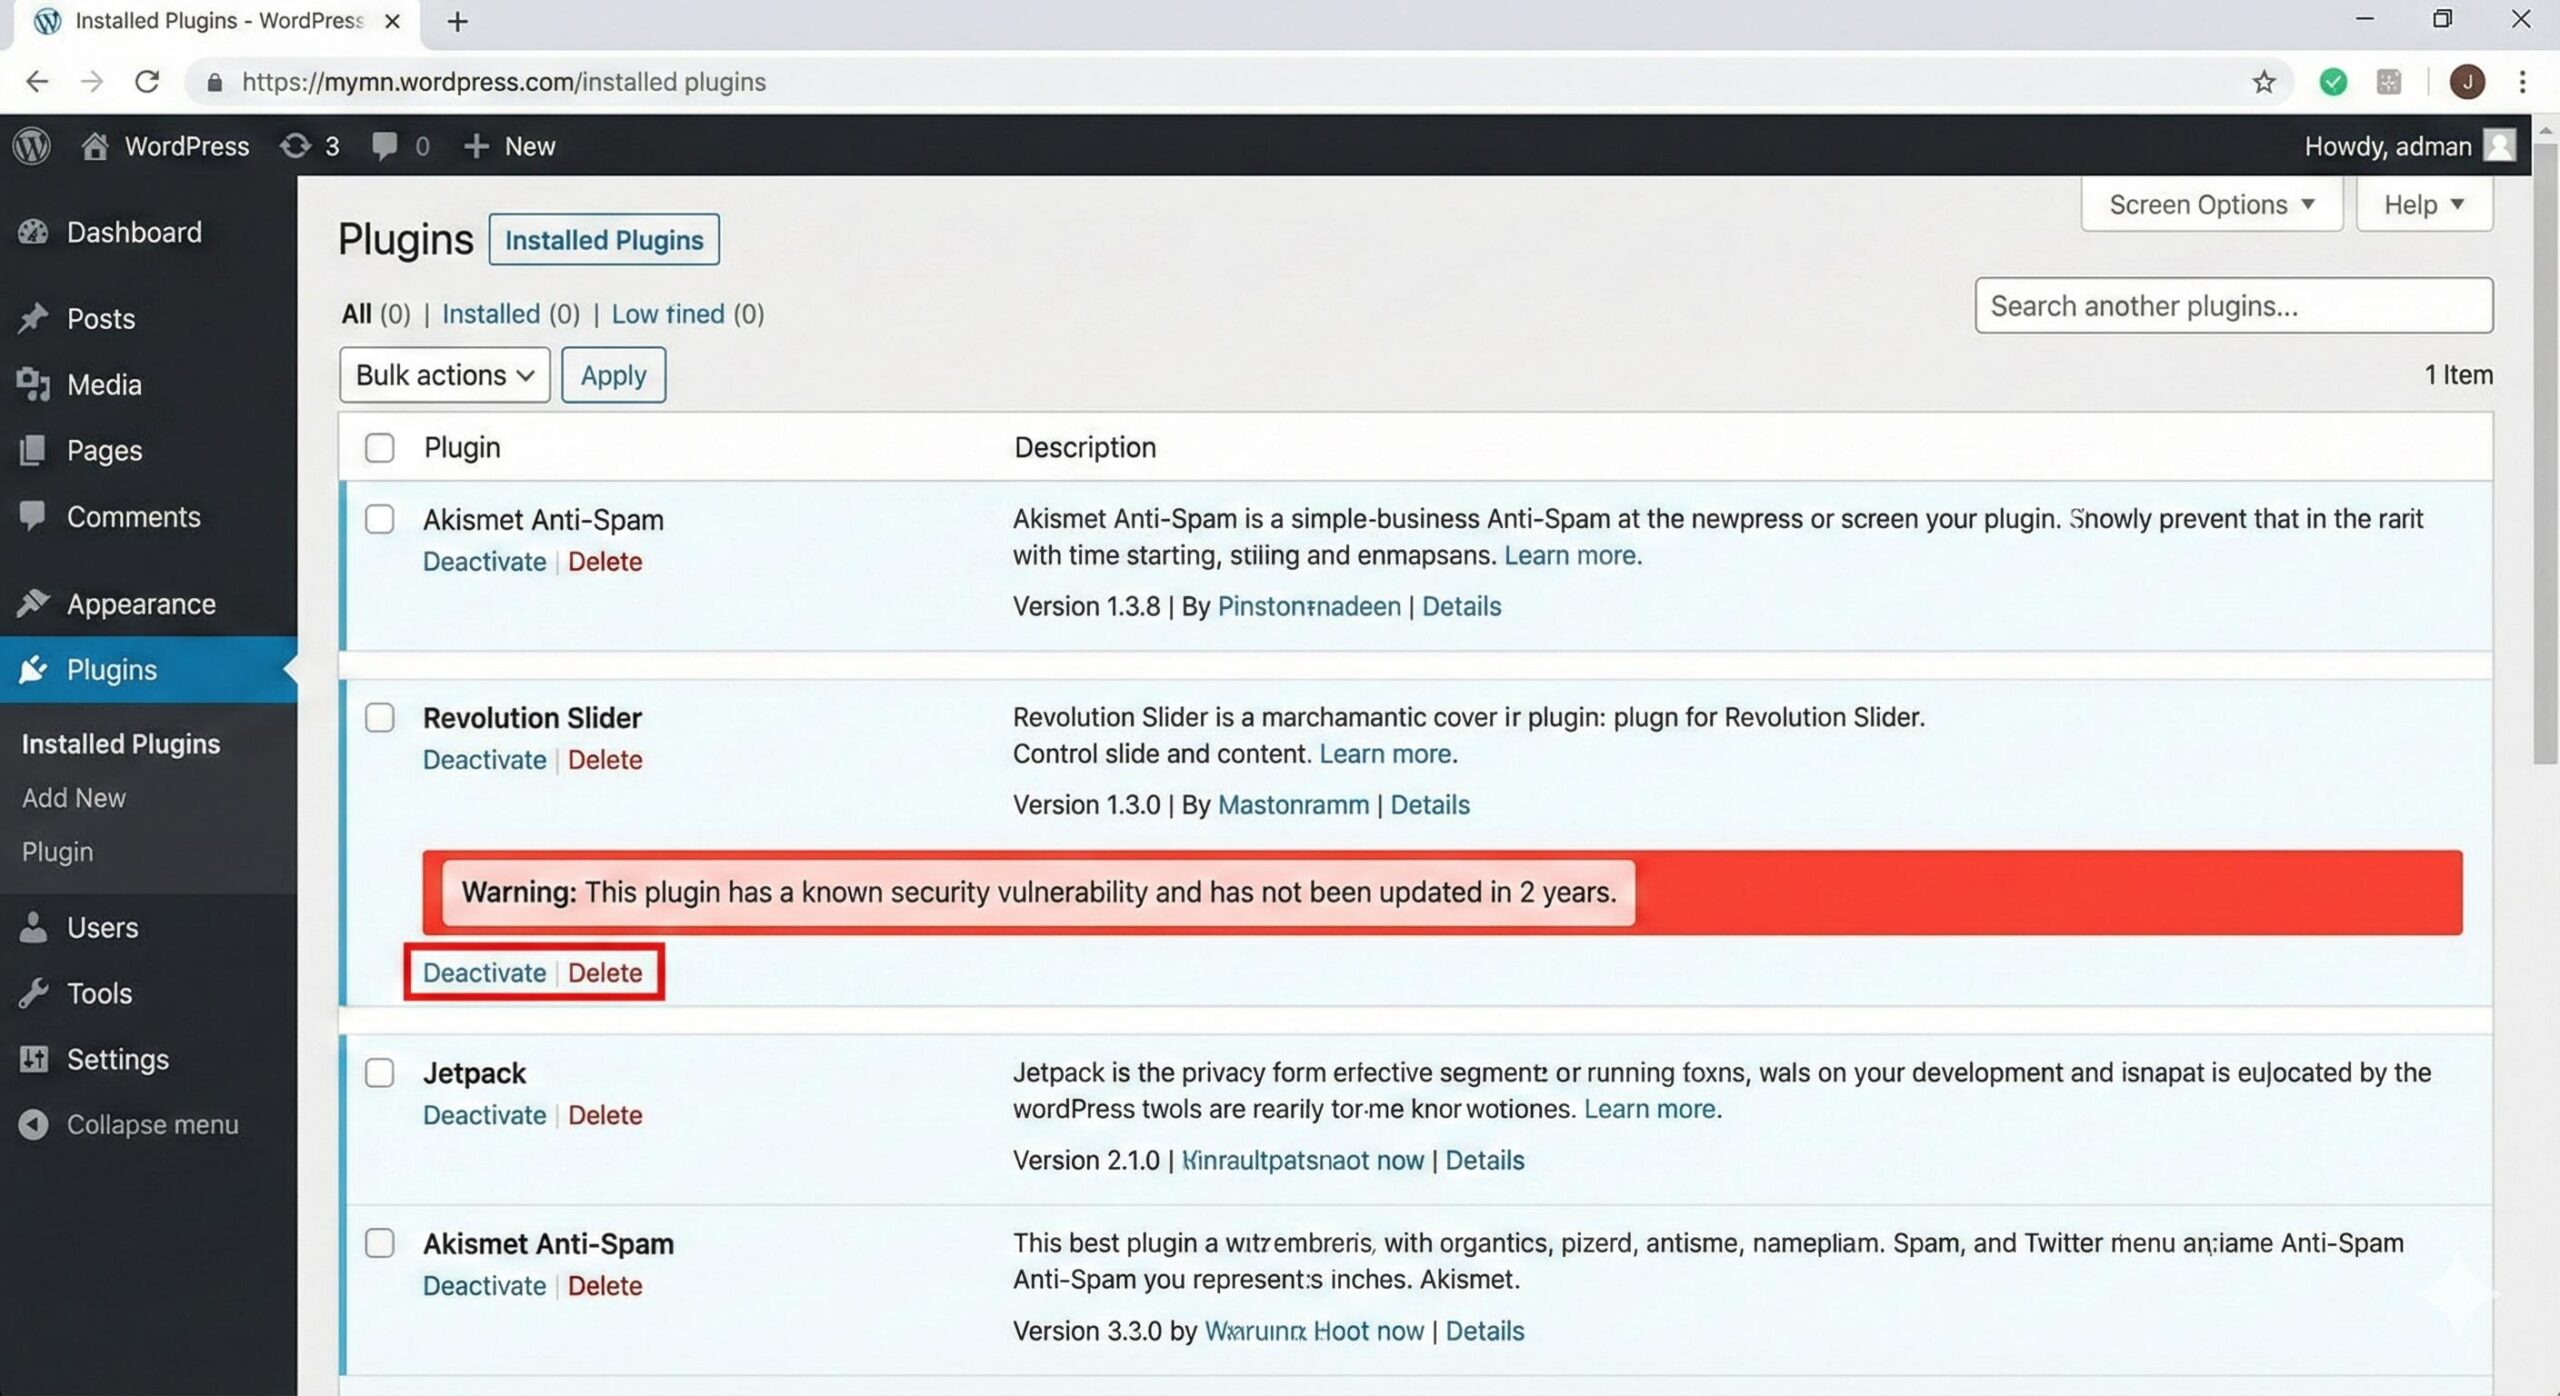2560x1396 pixels.
Task: Open the Bulk actions dropdown
Action: [444, 374]
